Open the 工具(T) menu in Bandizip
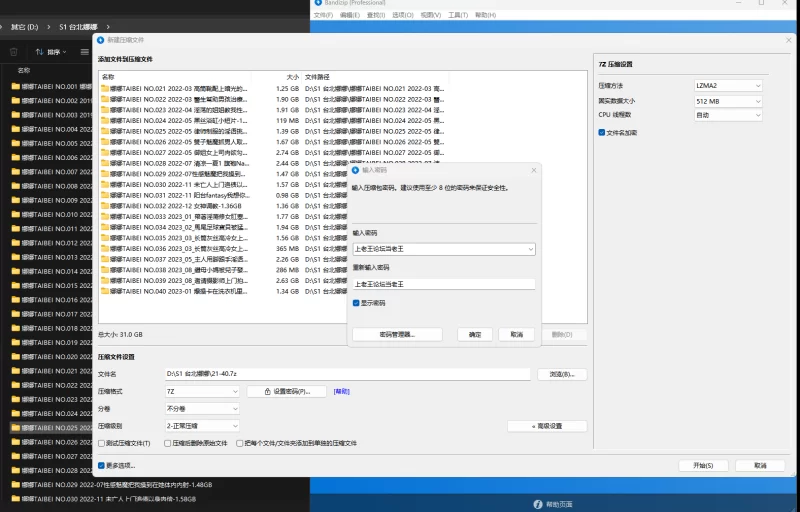800x512 pixels. (458, 15)
